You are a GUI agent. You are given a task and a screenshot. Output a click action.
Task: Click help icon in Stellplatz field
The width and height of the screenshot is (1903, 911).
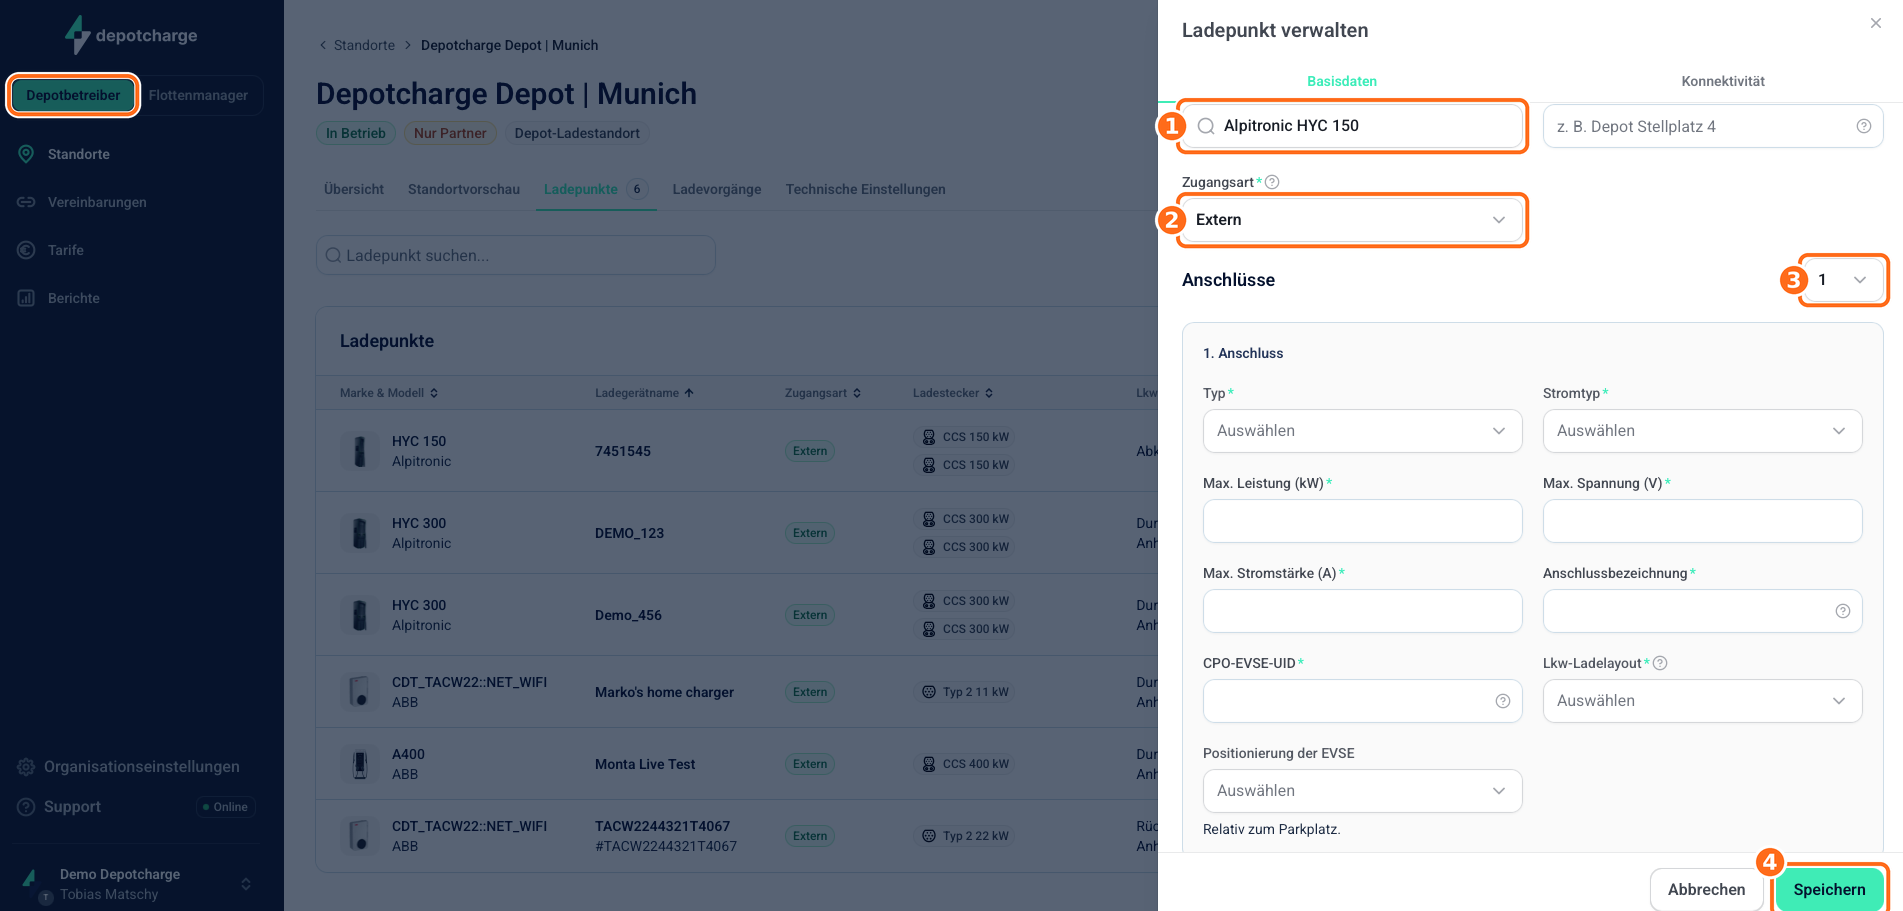tap(1864, 126)
